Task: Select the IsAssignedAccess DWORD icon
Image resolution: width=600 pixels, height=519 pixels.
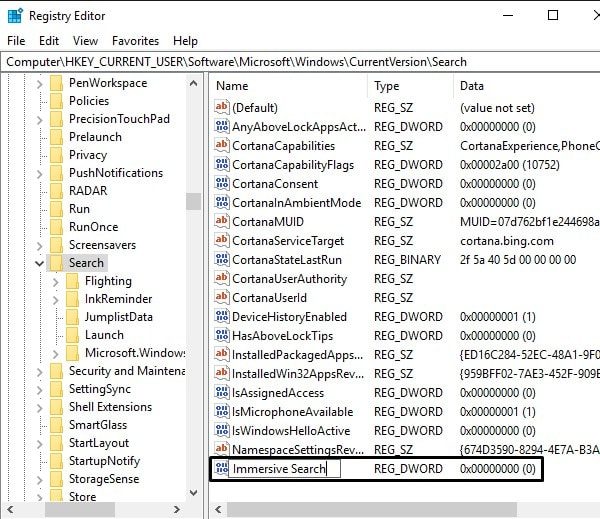Action: (222, 392)
